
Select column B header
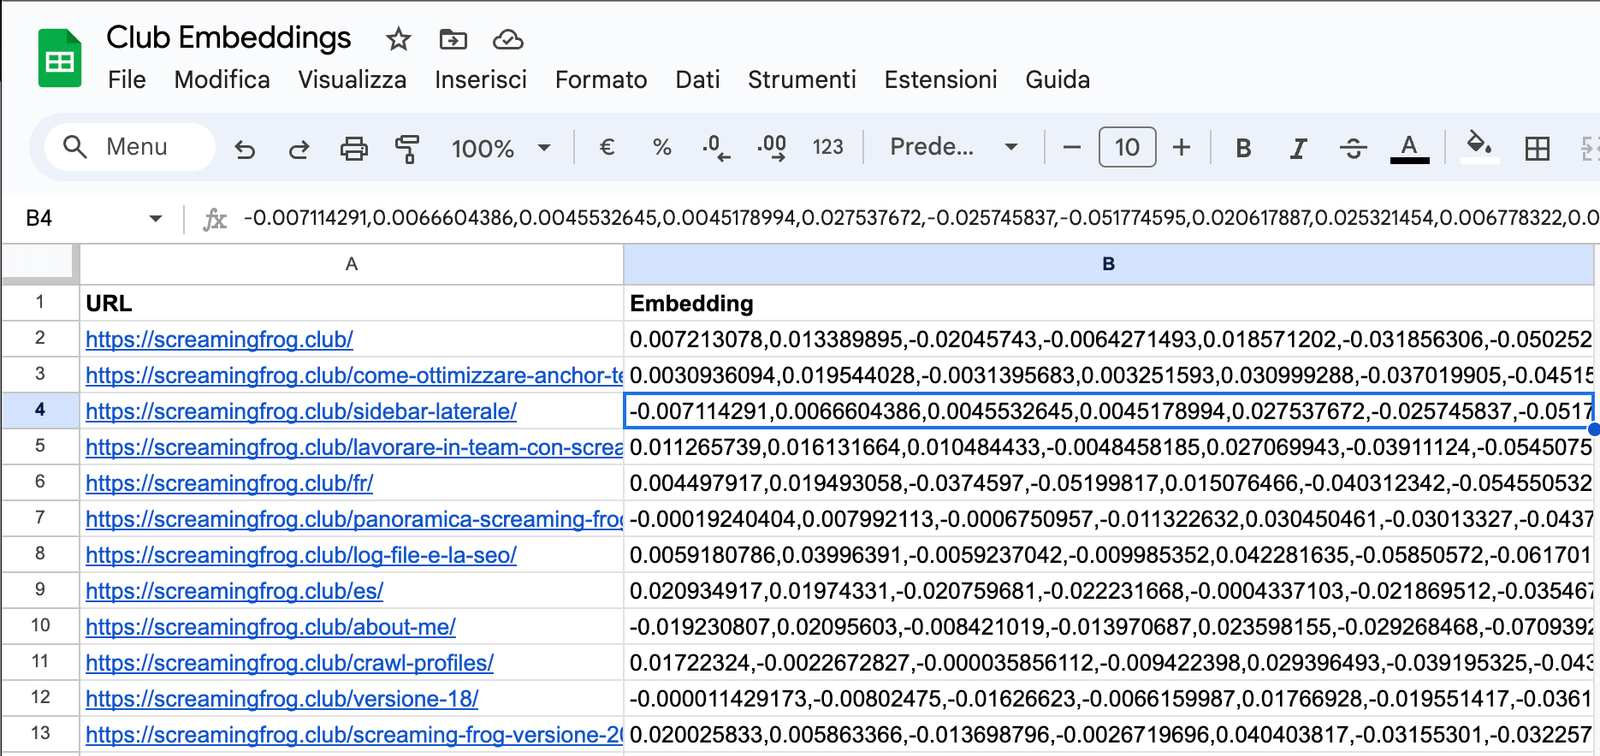[1108, 264]
